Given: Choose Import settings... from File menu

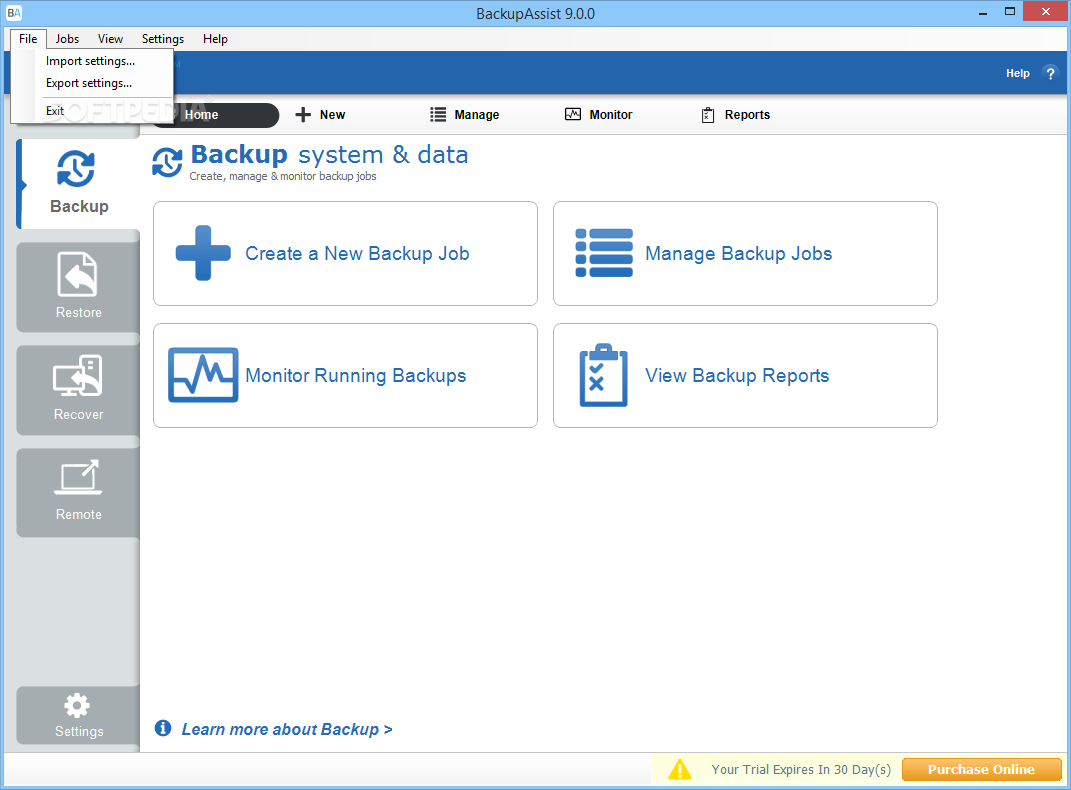Looking at the screenshot, I should point(92,61).
